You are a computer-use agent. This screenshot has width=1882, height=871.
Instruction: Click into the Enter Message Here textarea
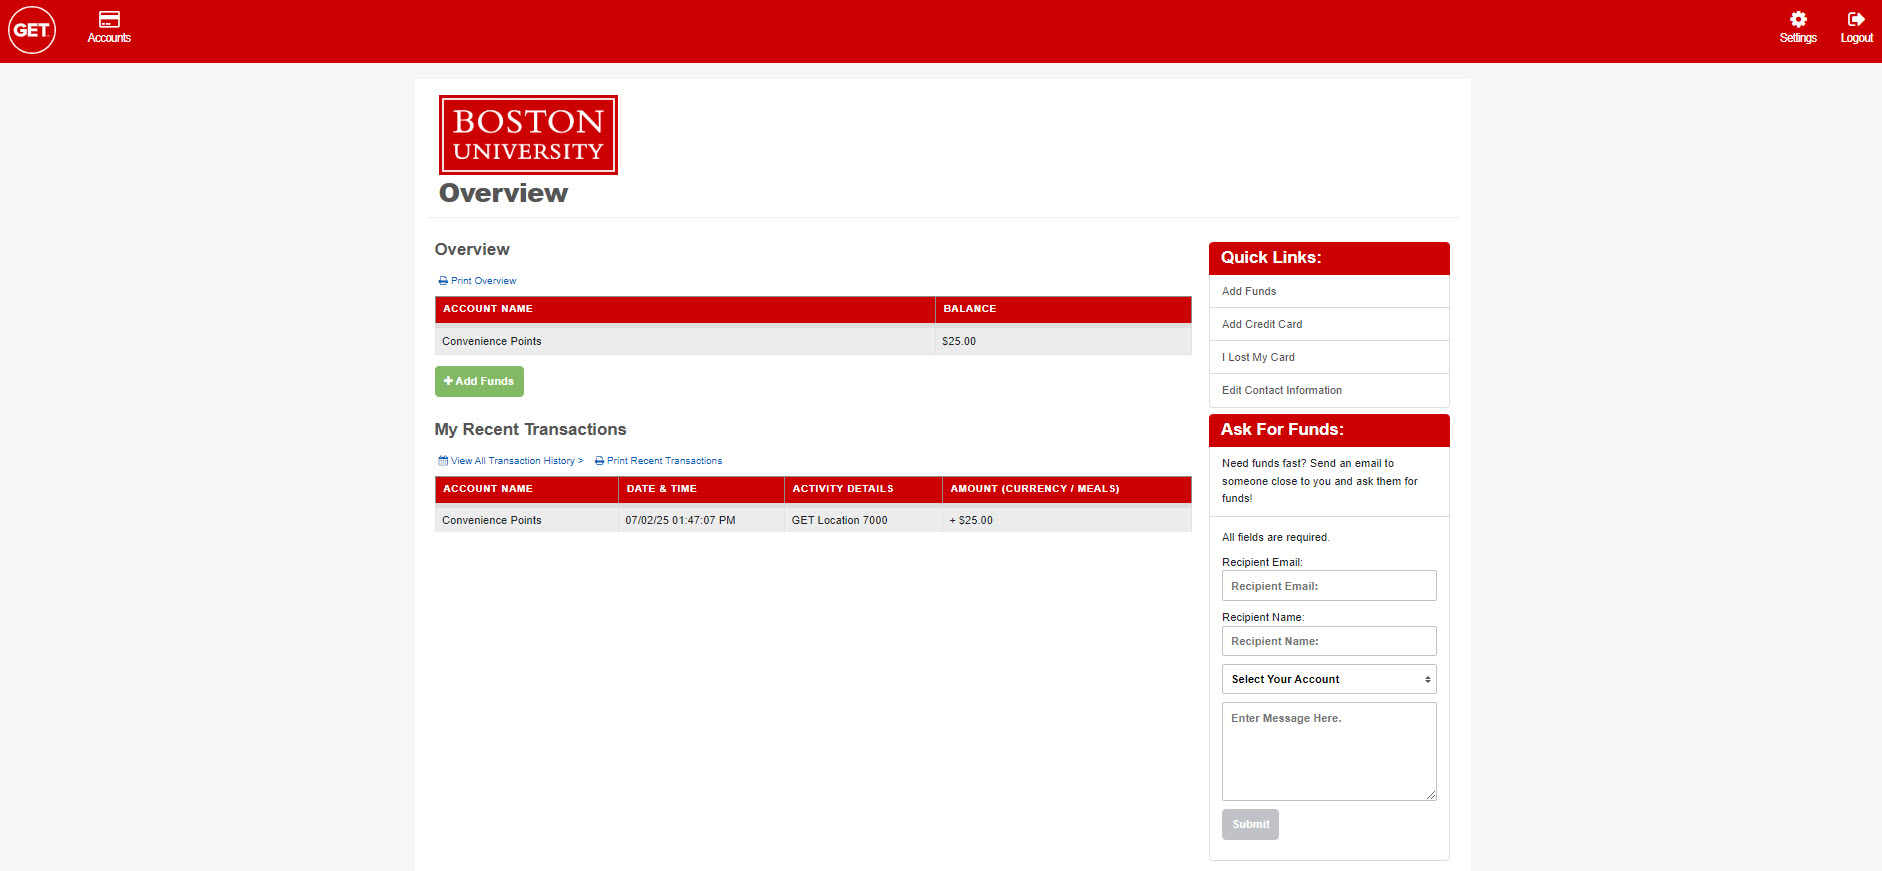click(1329, 751)
